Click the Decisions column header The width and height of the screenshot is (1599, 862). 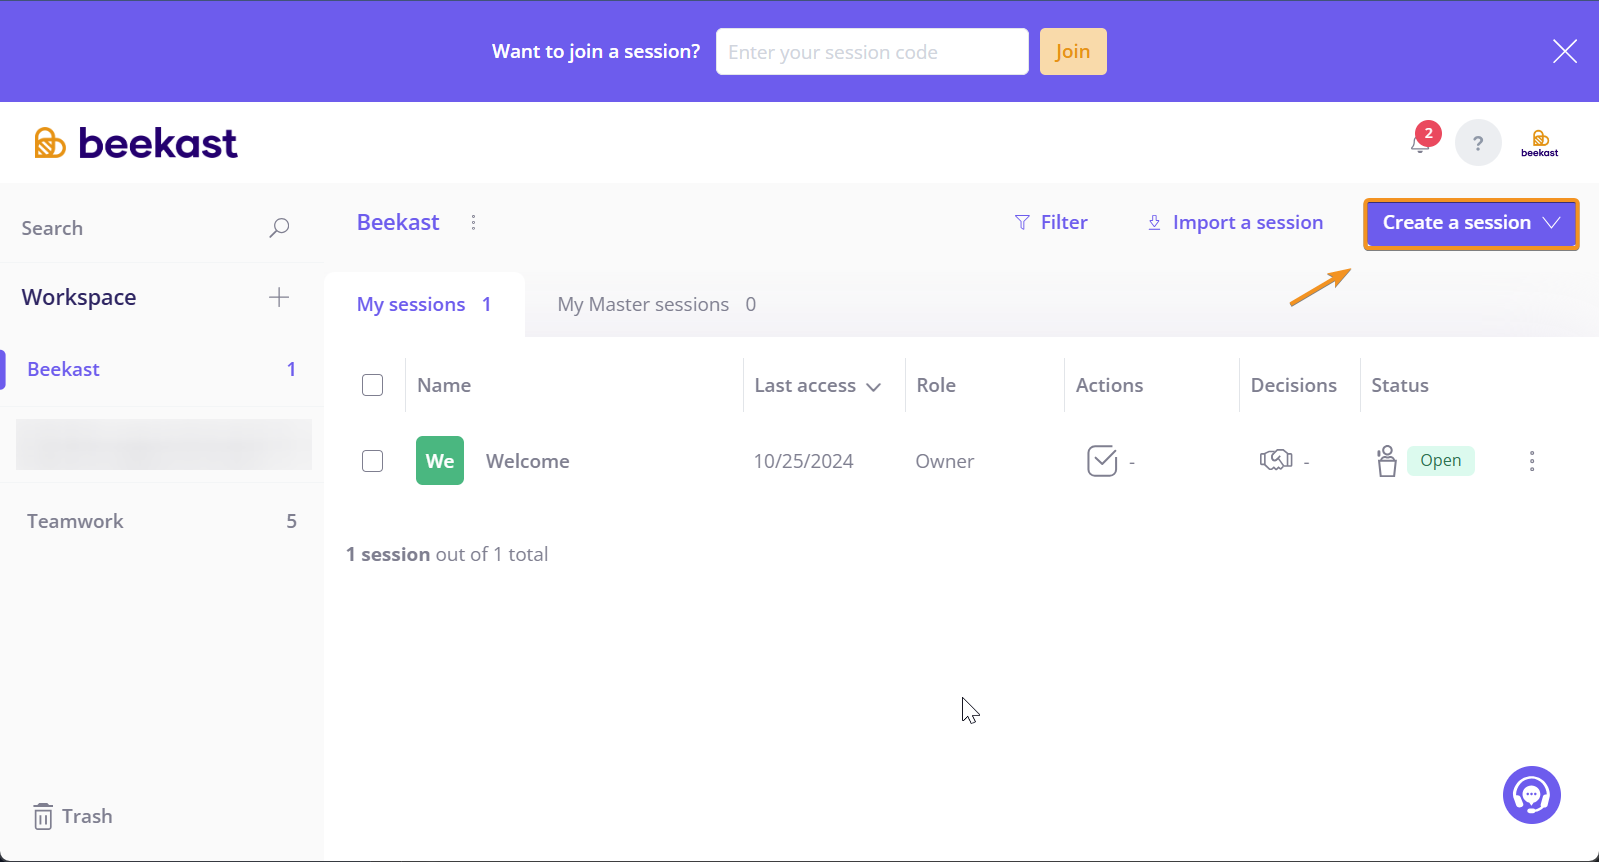click(x=1294, y=385)
